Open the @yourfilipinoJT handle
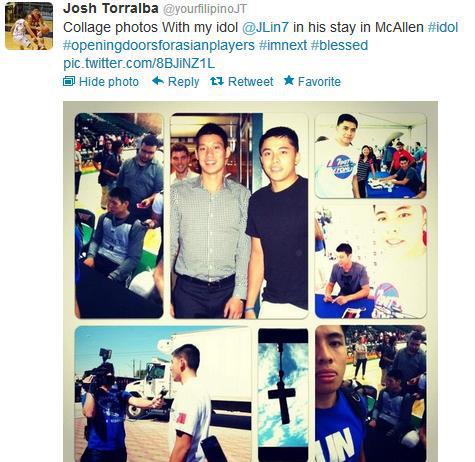This screenshot has height=462, width=475. pyautogui.click(x=204, y=9)
